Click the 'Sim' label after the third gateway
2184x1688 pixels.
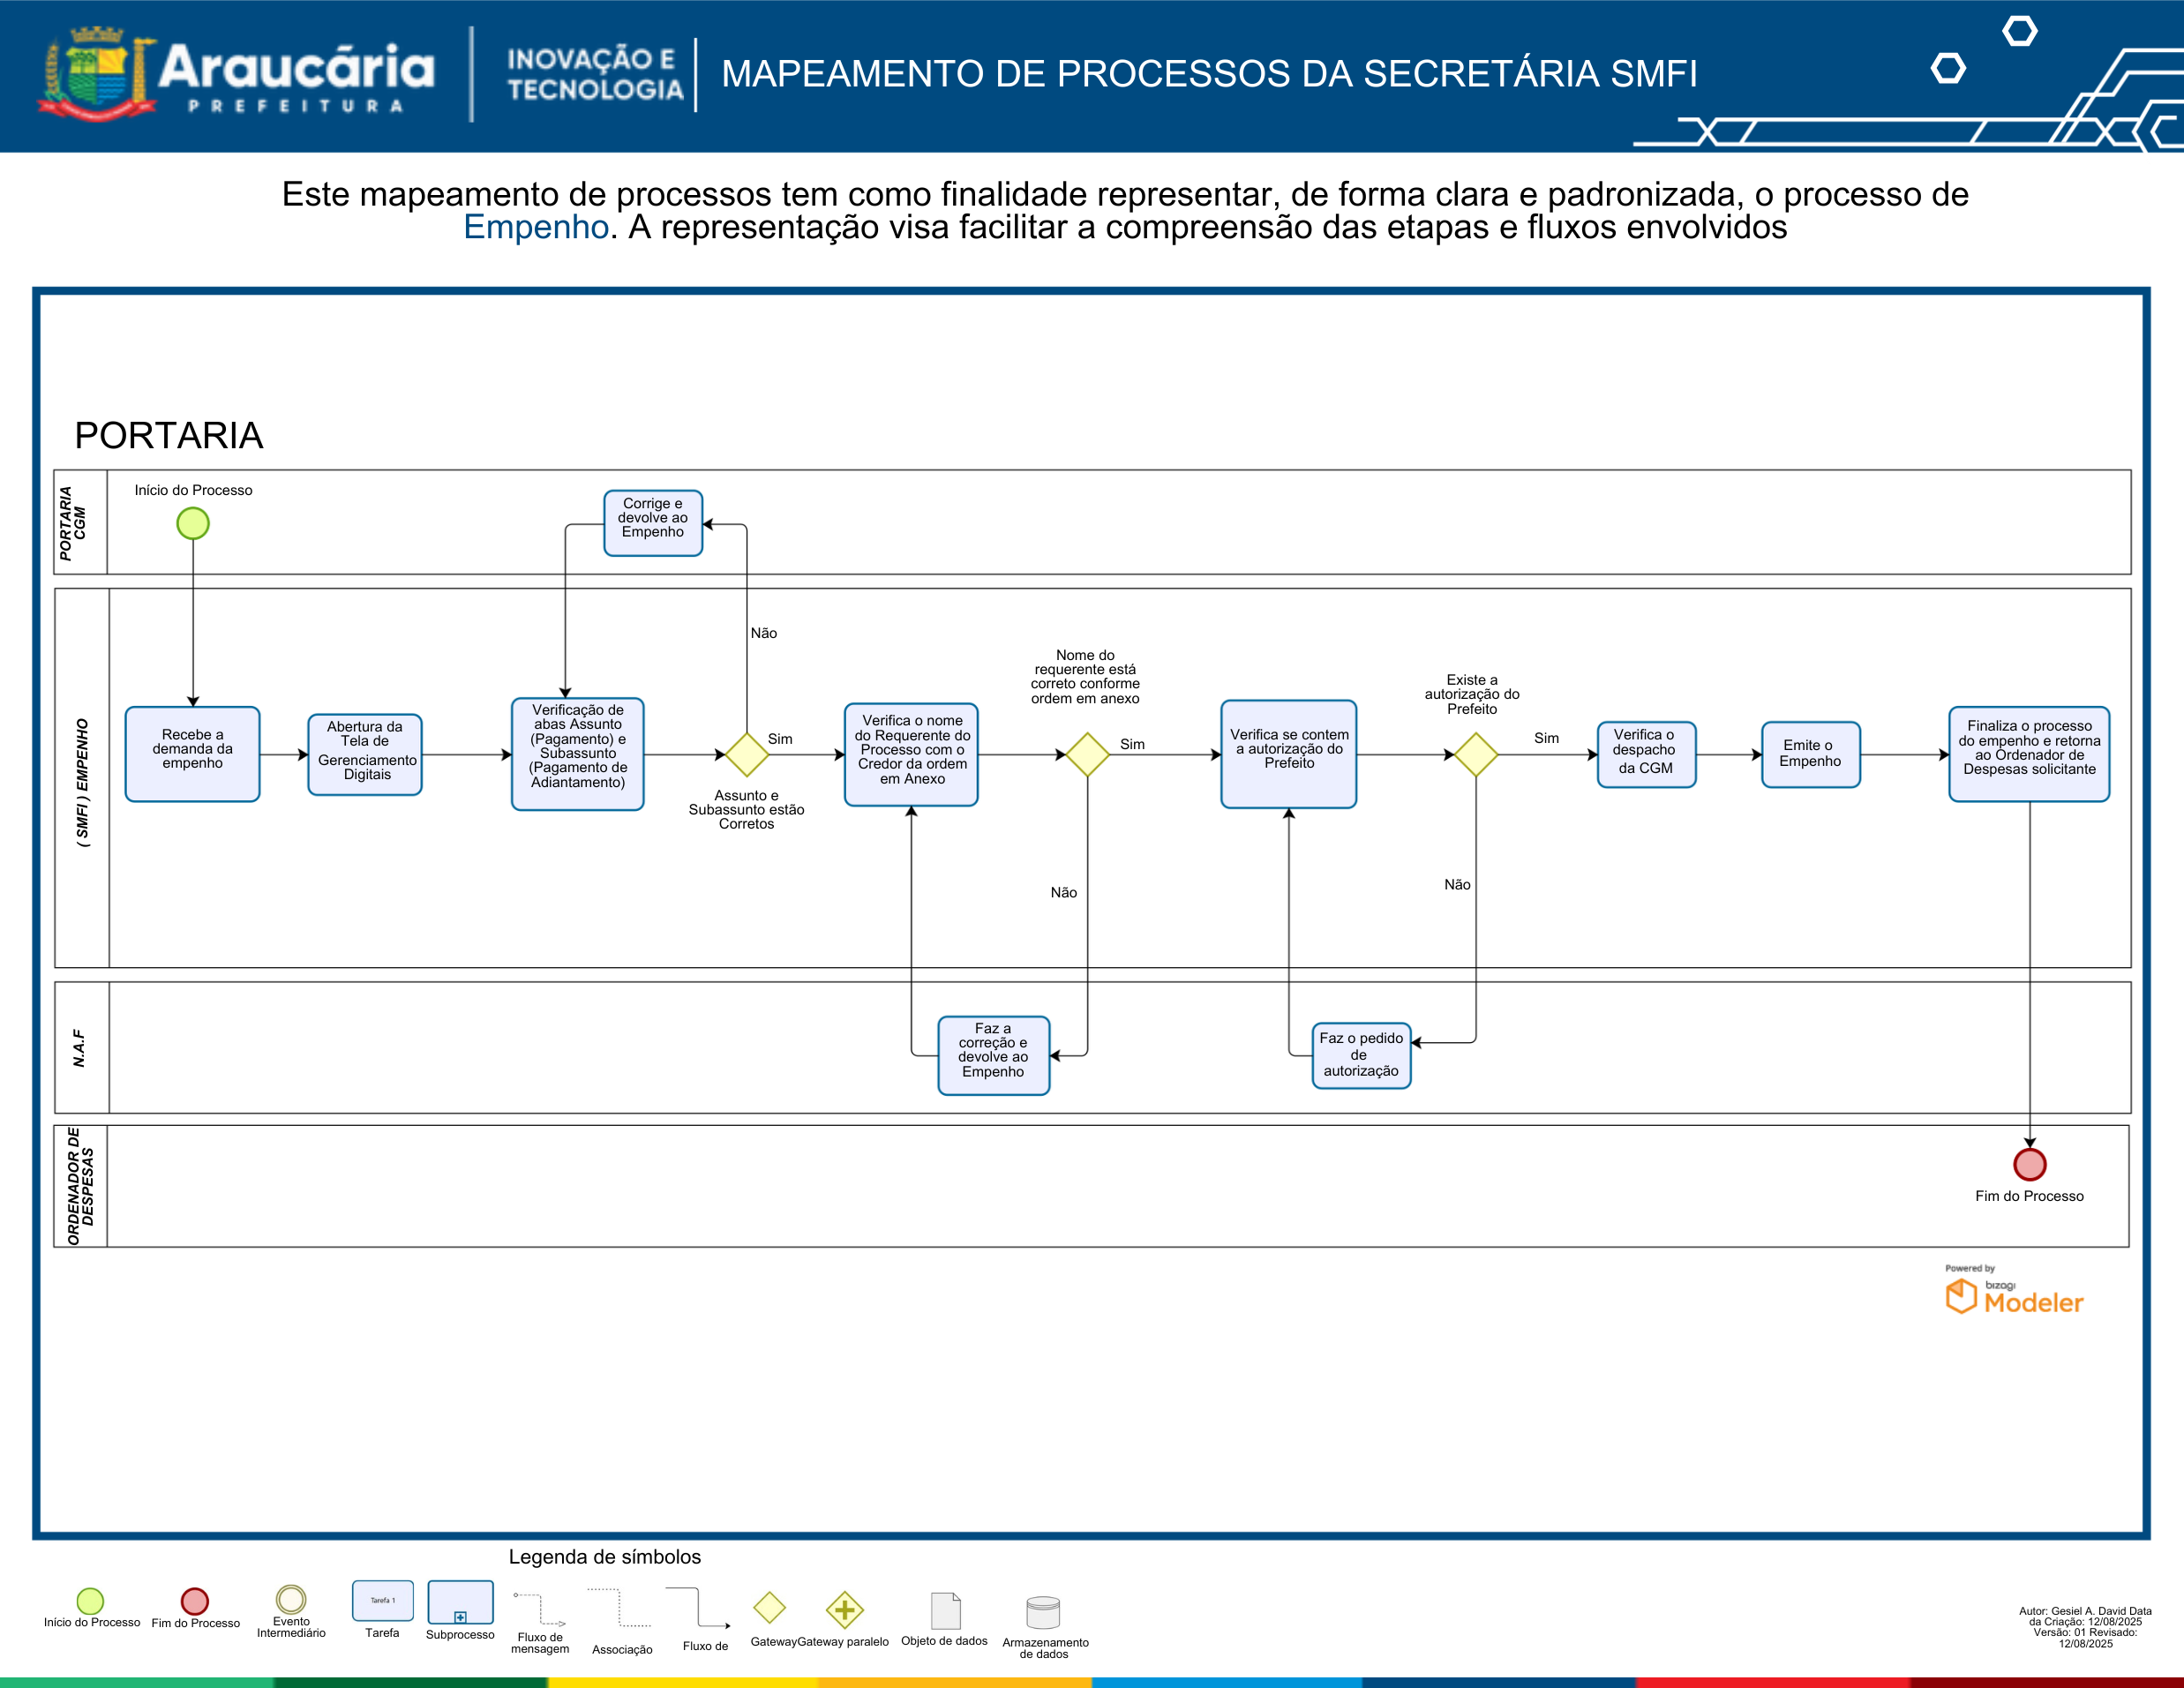coord(1546,738)
